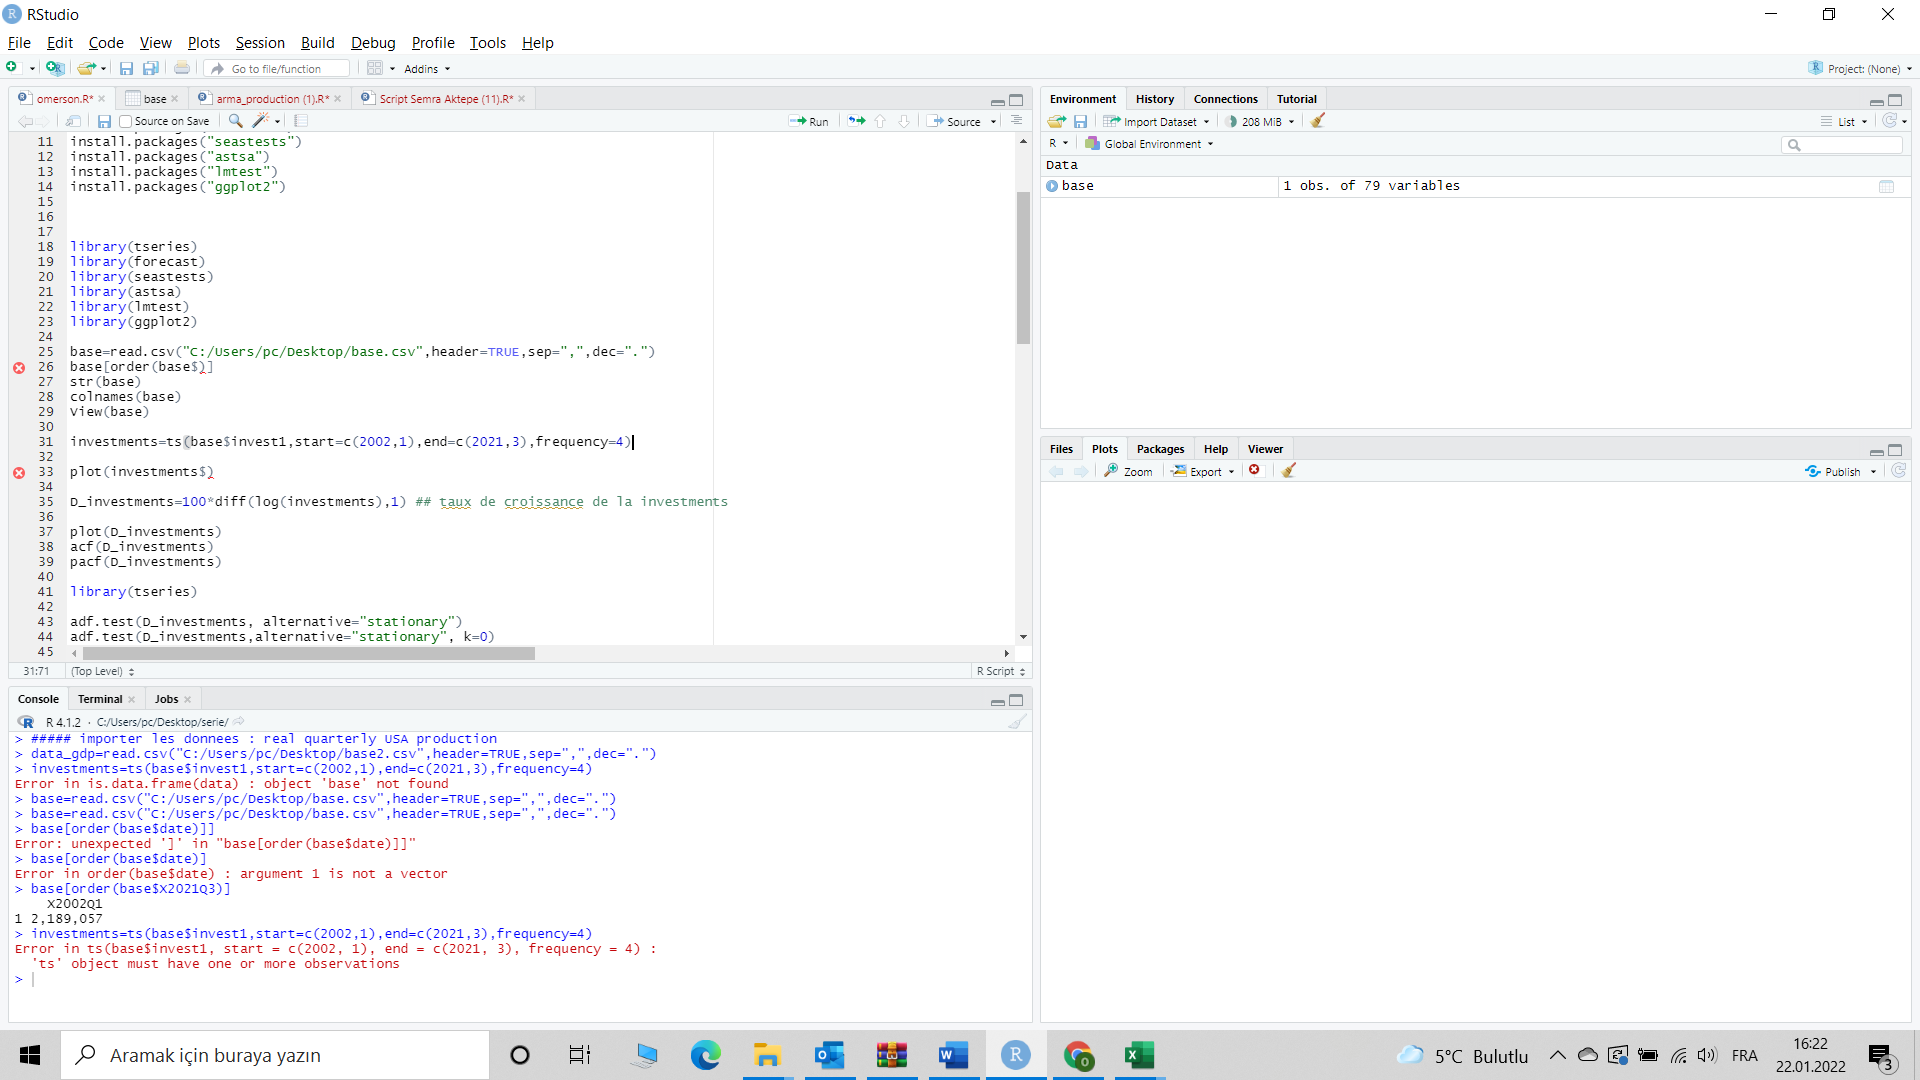Remove current plot with red X icon
Viewport: 1920px width, 1080px height.
1255,471
